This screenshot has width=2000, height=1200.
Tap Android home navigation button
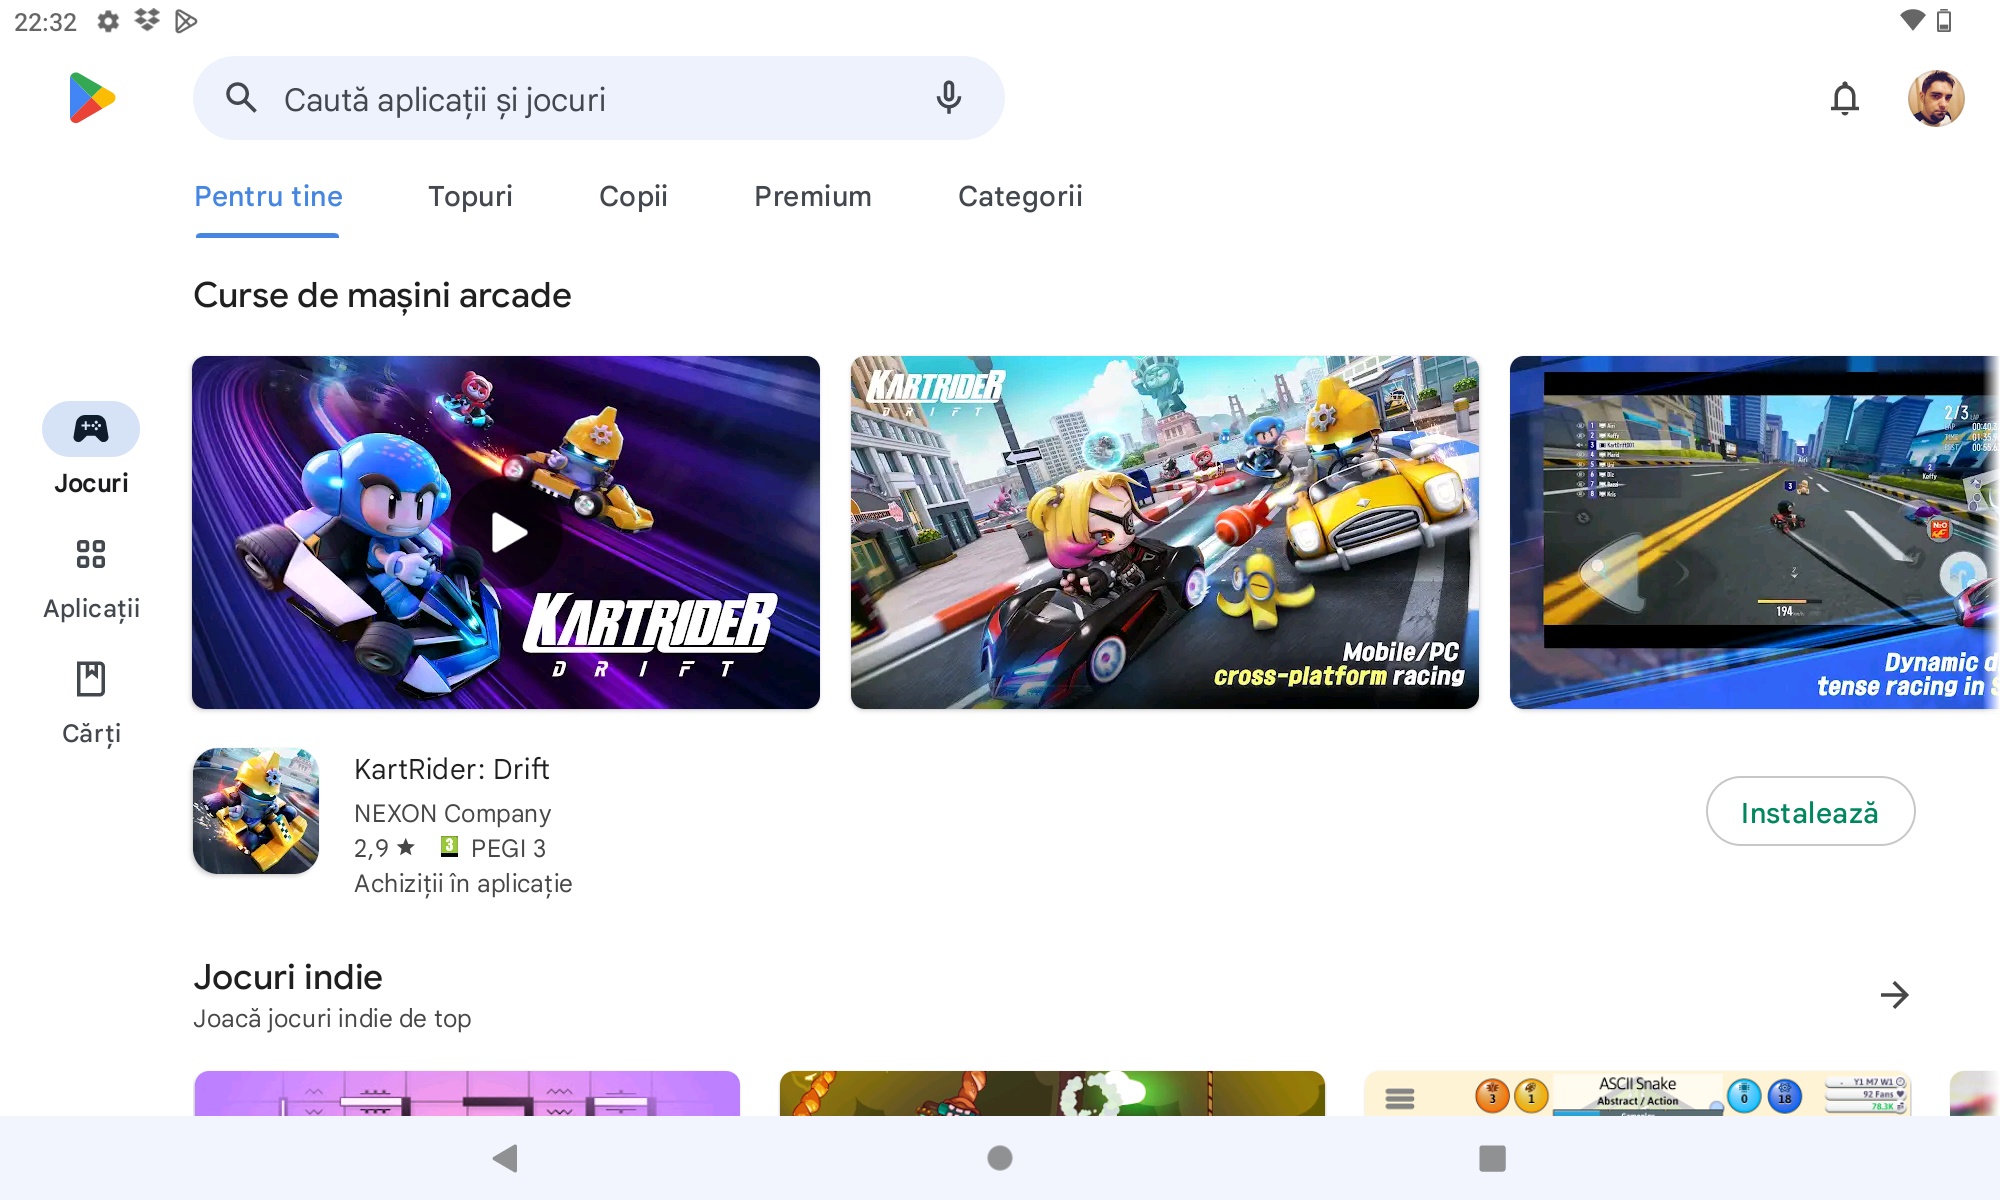[x=1000, y=1158]
